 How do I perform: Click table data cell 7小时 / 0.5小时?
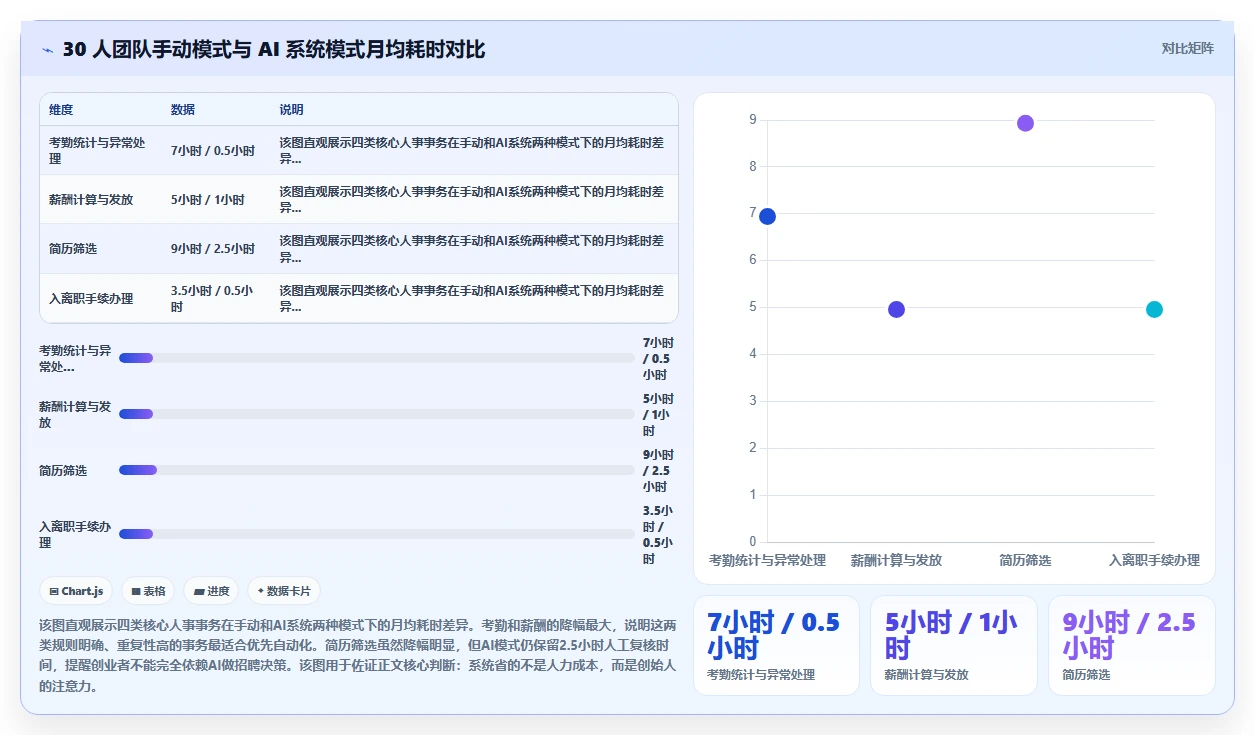(213, 151)
